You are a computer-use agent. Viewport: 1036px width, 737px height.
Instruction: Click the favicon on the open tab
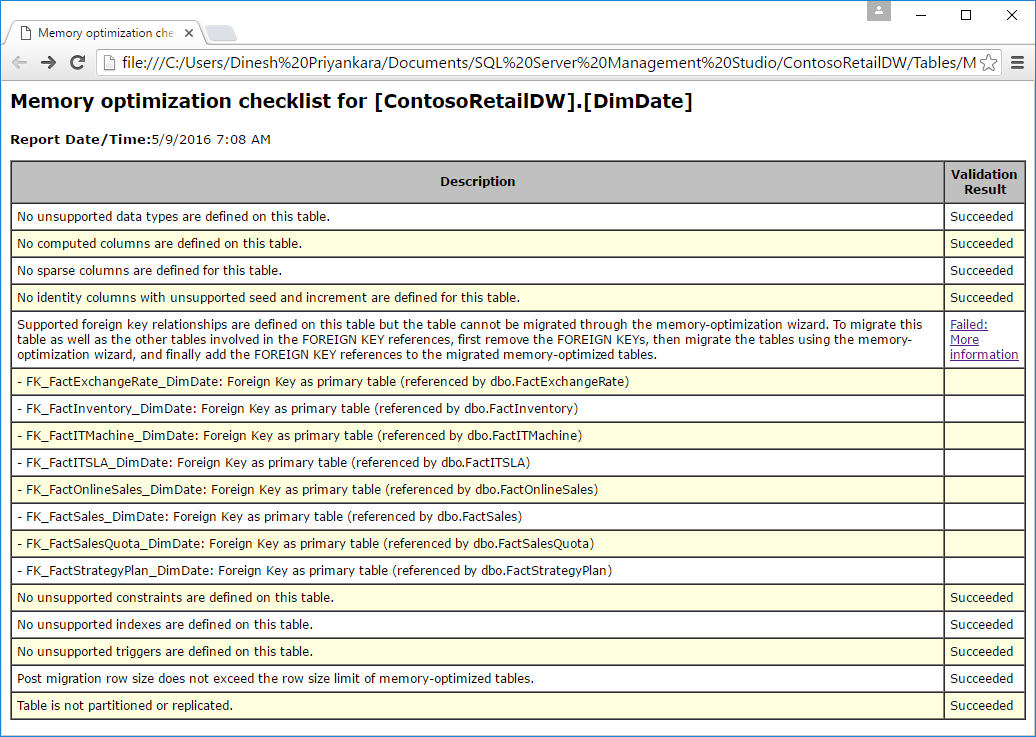click(x=28, y=32)
